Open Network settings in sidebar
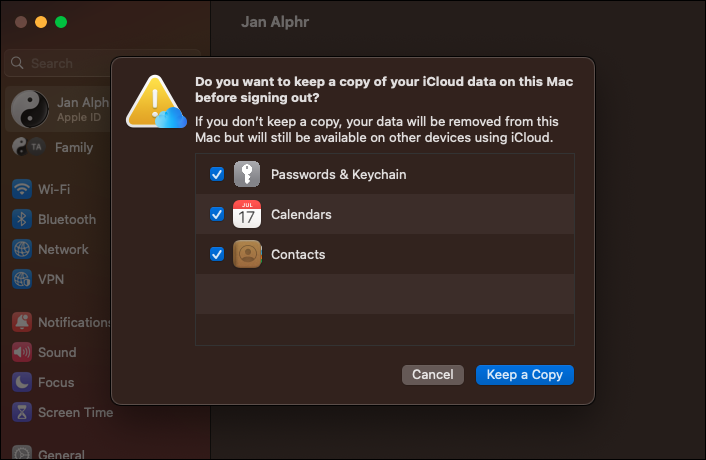Screen dimensions: 706x460 click(62, 249)
